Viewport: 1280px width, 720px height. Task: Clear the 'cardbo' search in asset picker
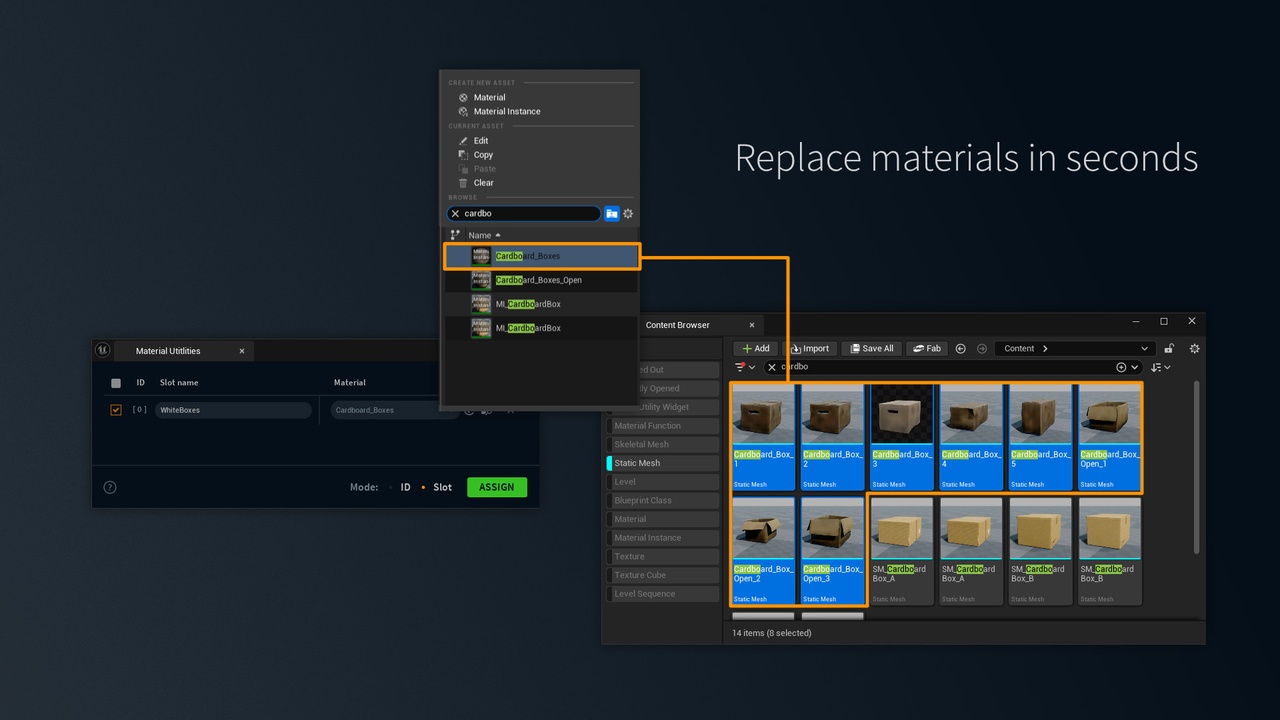tap(455, 214)
